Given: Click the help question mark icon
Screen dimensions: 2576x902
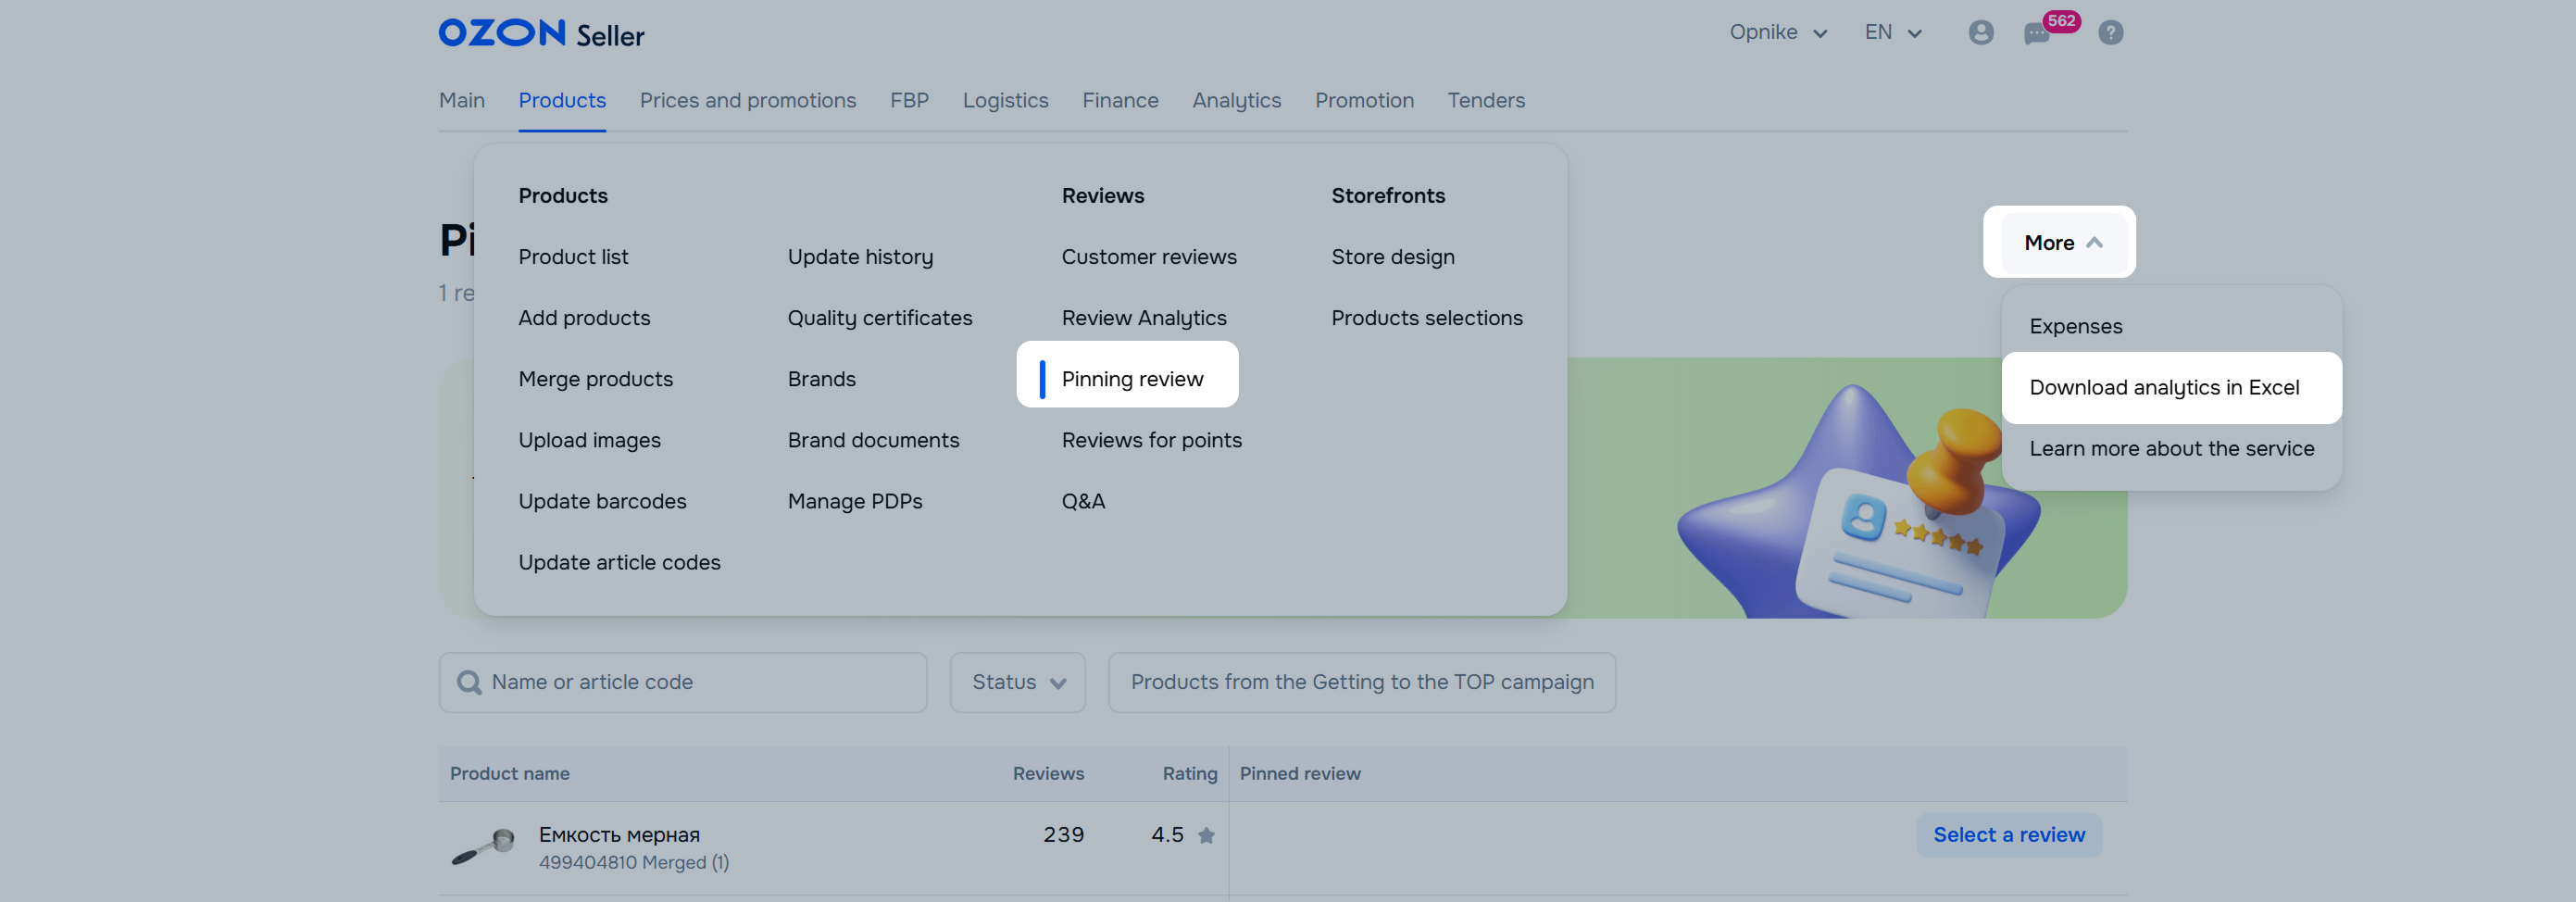Looking at the screenshot, I should pyautogui.click(x=2110, y=33).
